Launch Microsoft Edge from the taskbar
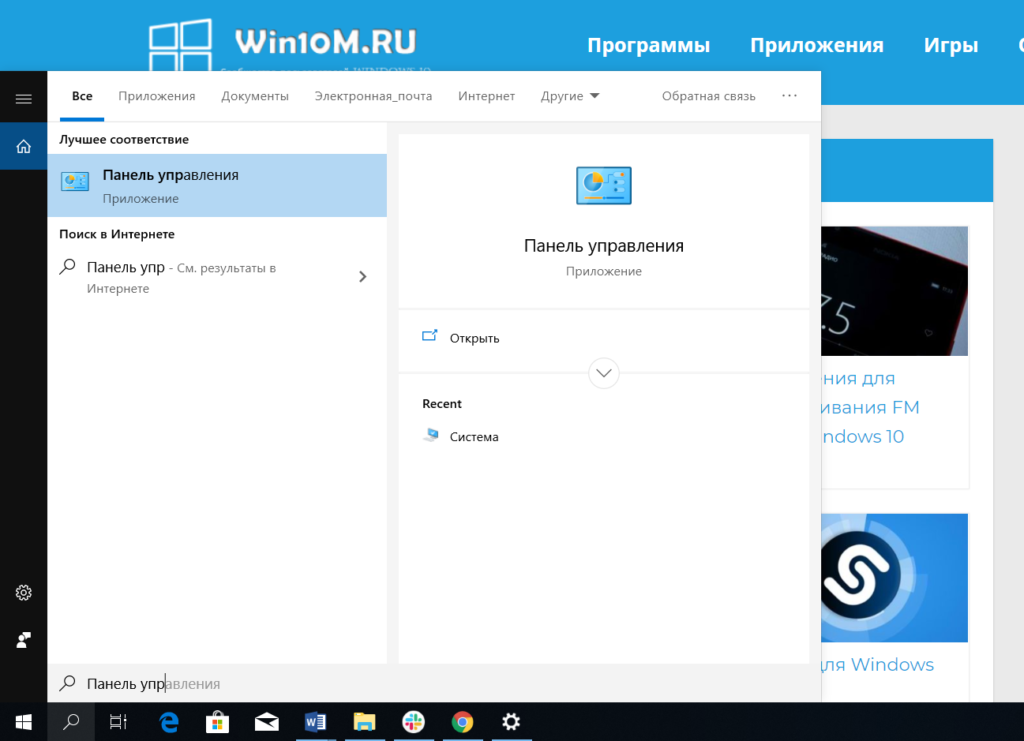 169,721
